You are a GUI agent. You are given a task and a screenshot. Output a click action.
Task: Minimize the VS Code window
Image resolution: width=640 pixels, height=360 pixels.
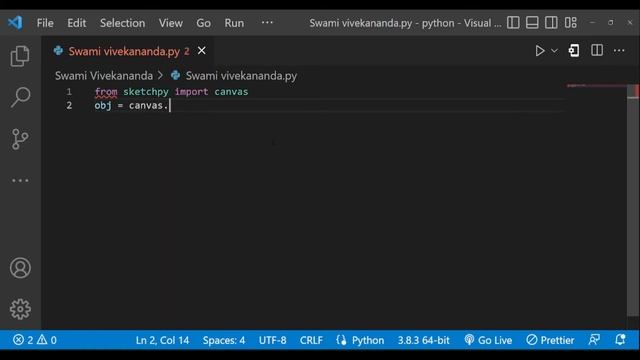(592, 23)
